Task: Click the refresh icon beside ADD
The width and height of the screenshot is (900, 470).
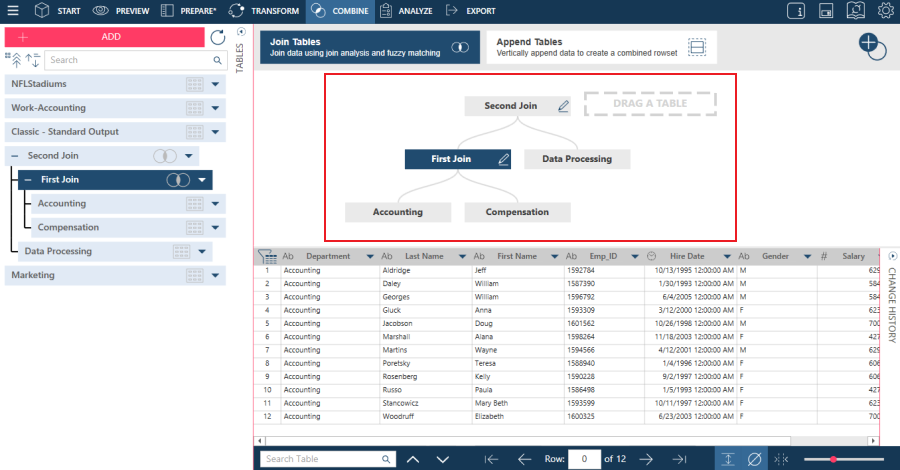Action: 218,38
